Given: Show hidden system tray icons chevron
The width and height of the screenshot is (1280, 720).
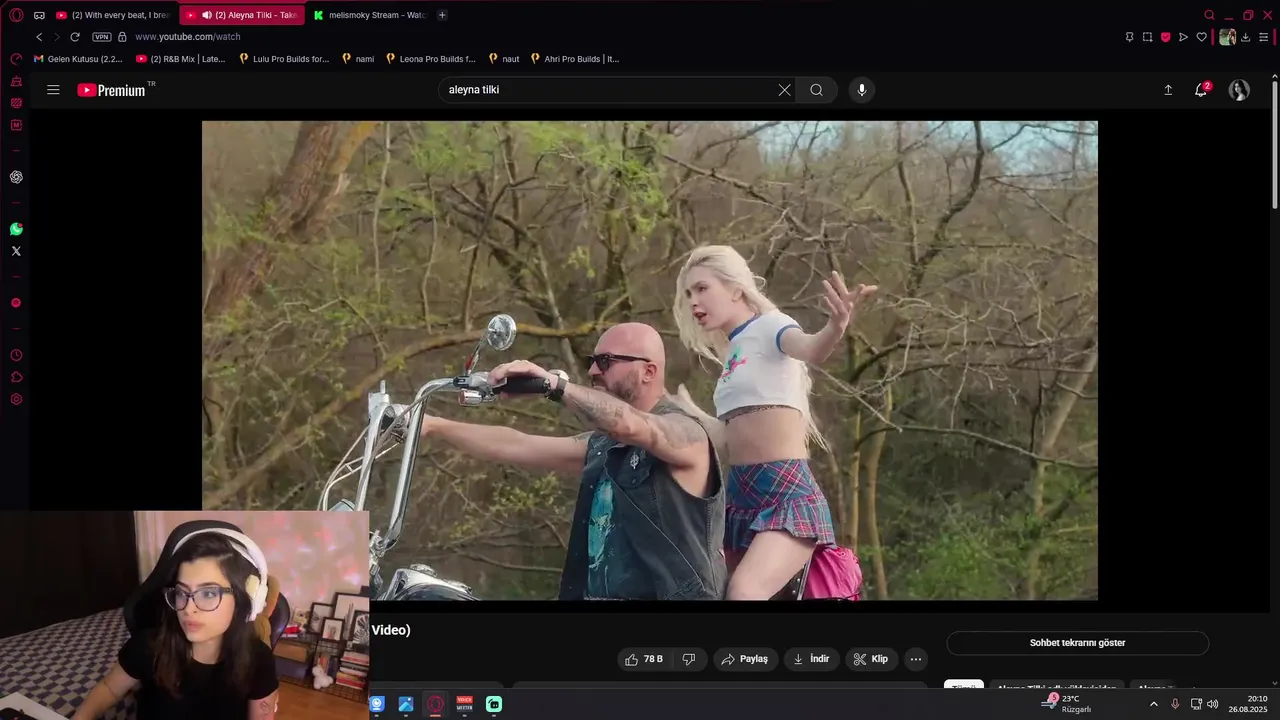Looking at the screenshot, I should (1153, 704).
